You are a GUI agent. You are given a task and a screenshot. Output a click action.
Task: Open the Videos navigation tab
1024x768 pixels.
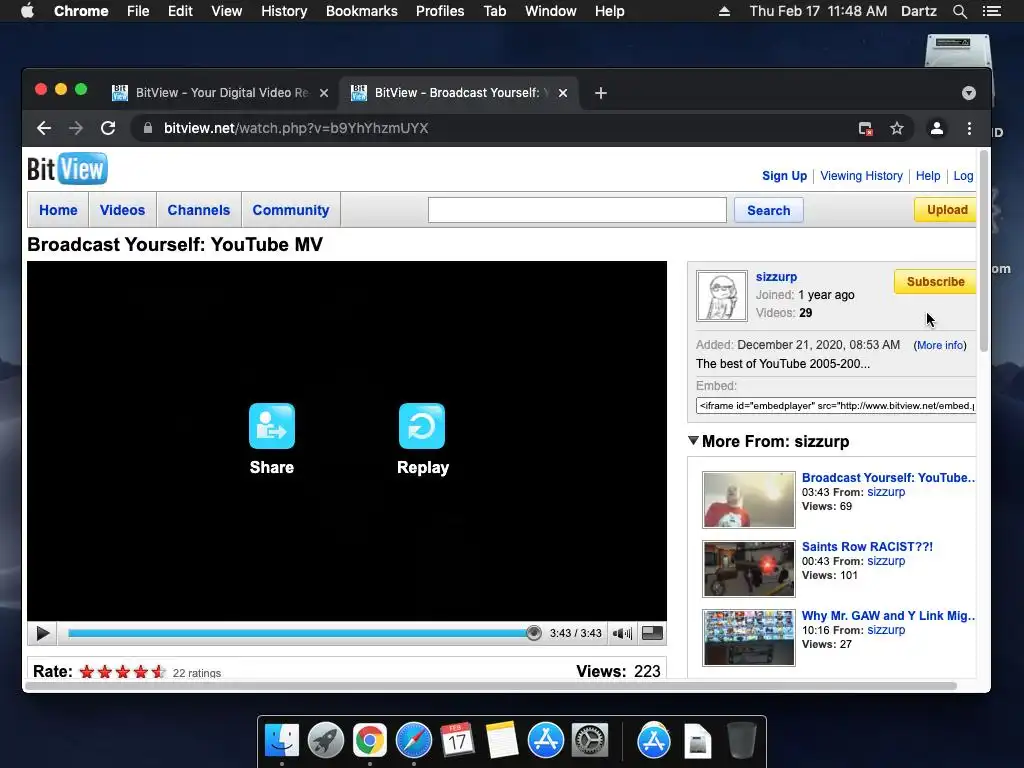click(122, 210)
